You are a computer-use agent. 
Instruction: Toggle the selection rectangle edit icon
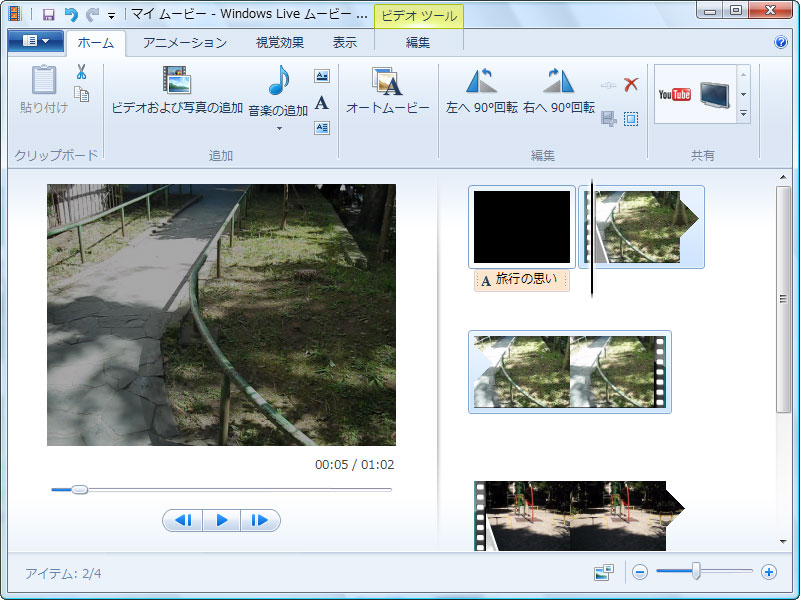tap(632, 118)
